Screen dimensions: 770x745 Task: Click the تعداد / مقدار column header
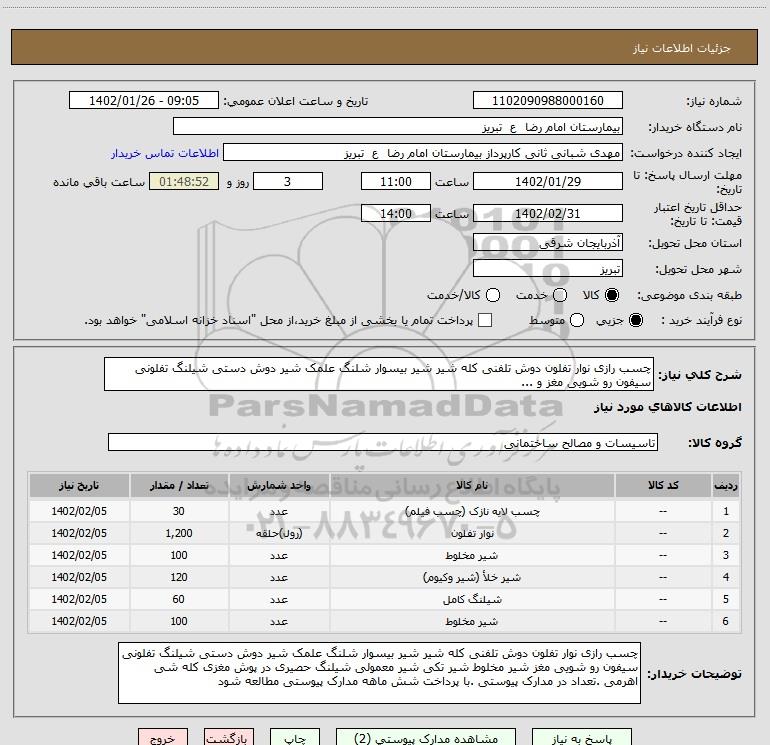coord(179,485)
